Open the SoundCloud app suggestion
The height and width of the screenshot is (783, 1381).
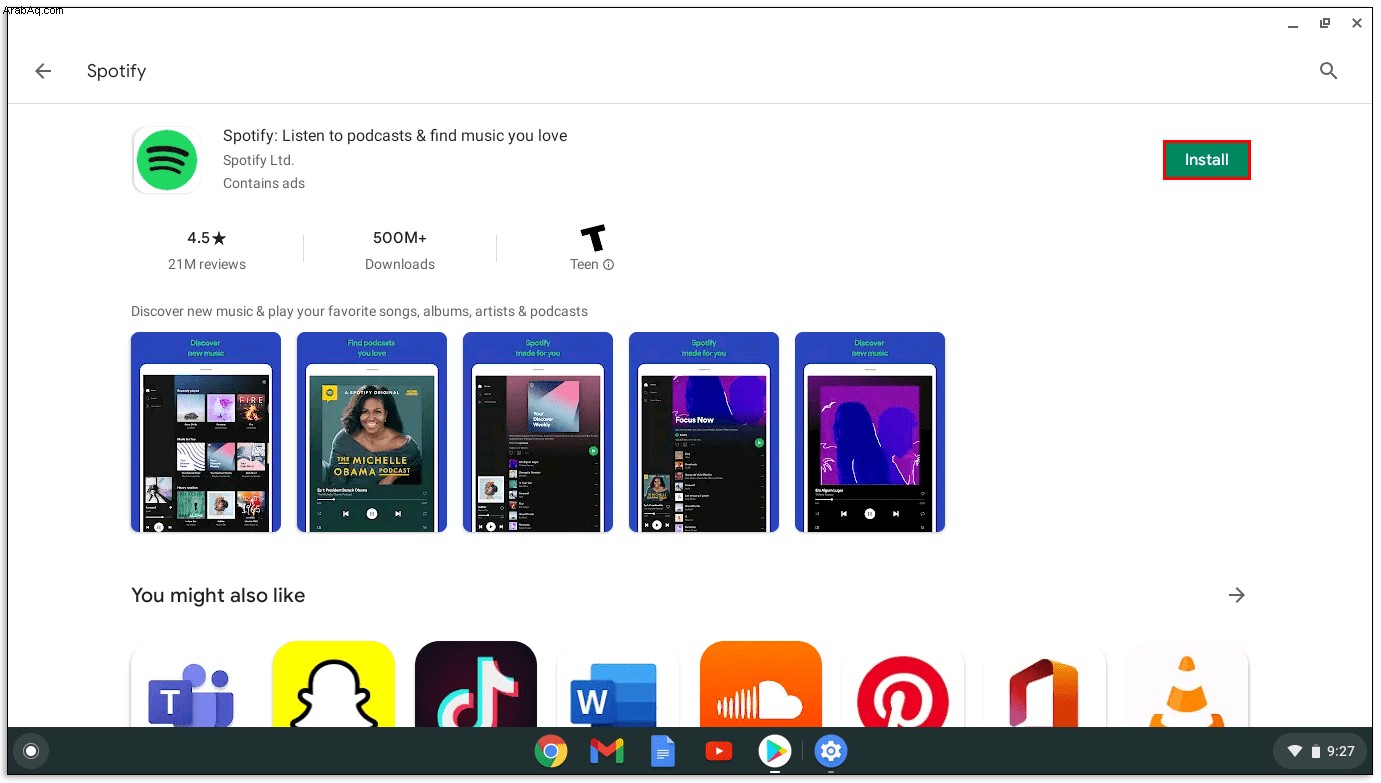click(761, 685)
